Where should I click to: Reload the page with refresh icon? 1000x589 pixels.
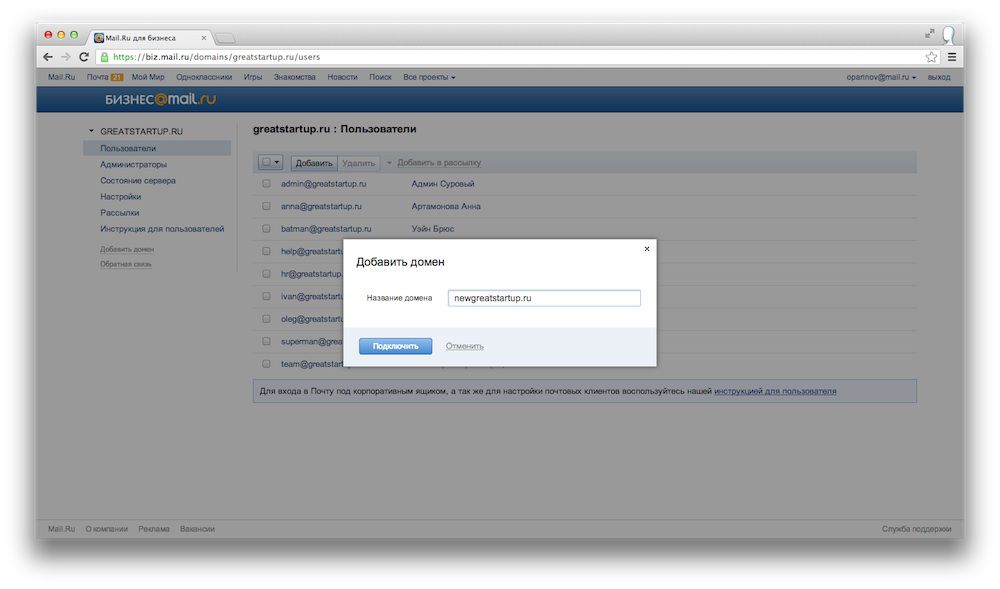pos(84,57)
